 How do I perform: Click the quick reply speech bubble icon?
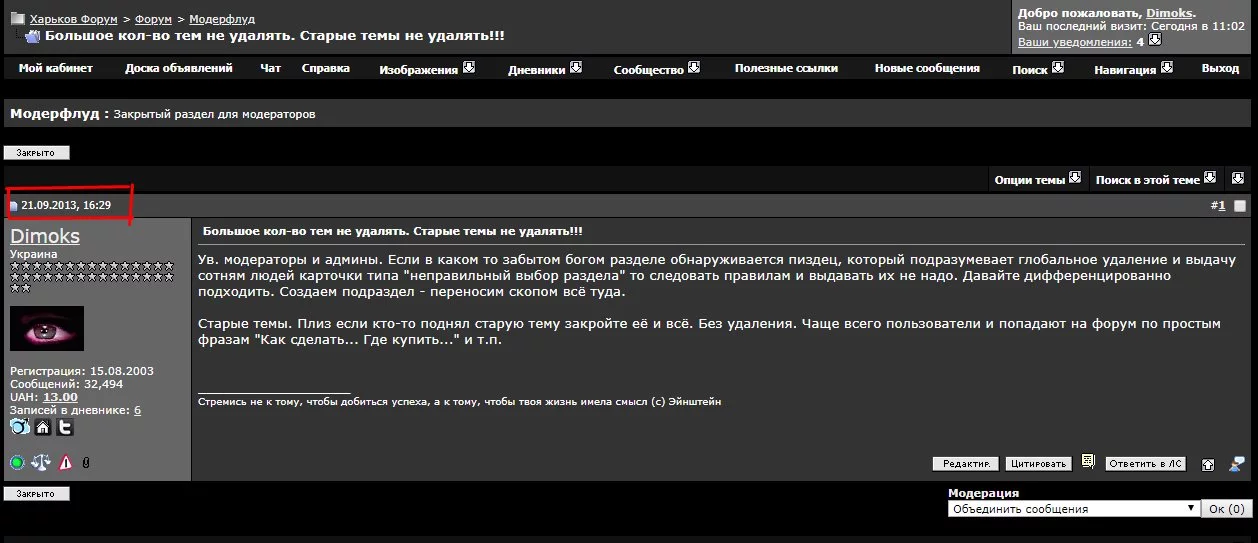pos(1237,463)
